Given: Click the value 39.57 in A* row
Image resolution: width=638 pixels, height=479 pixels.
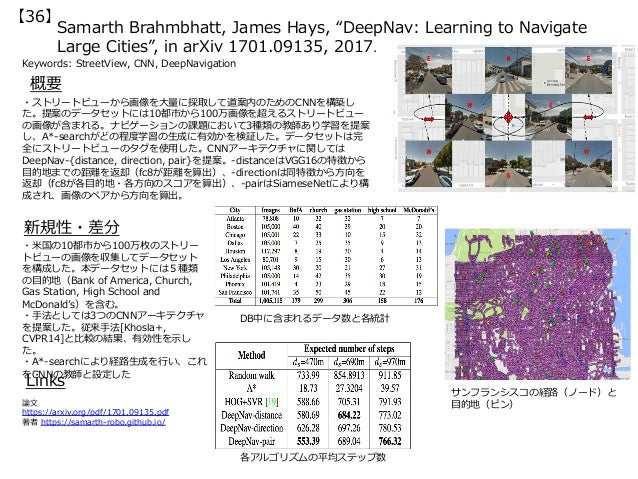Looking at the screenshot, I should click(x=389, y=388).
